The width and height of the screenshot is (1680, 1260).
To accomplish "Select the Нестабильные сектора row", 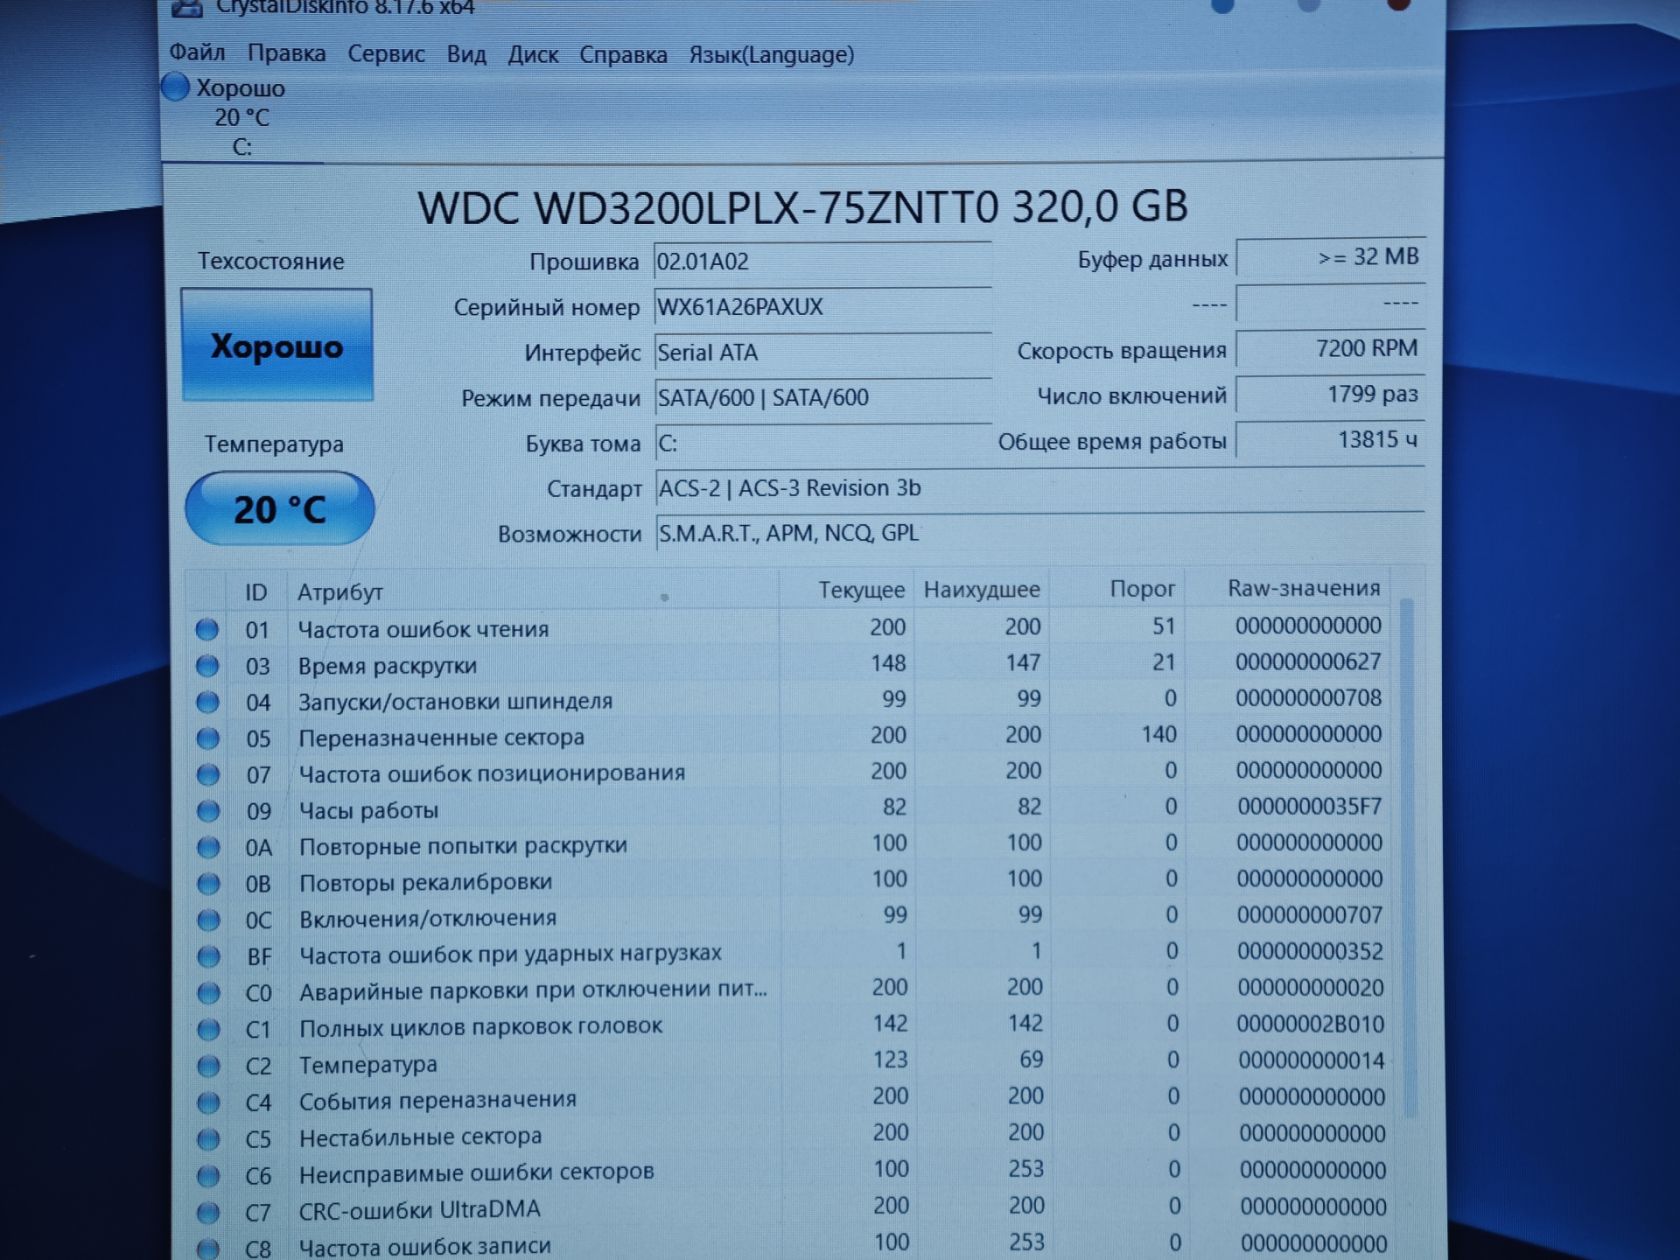I will click(791, 1135).
